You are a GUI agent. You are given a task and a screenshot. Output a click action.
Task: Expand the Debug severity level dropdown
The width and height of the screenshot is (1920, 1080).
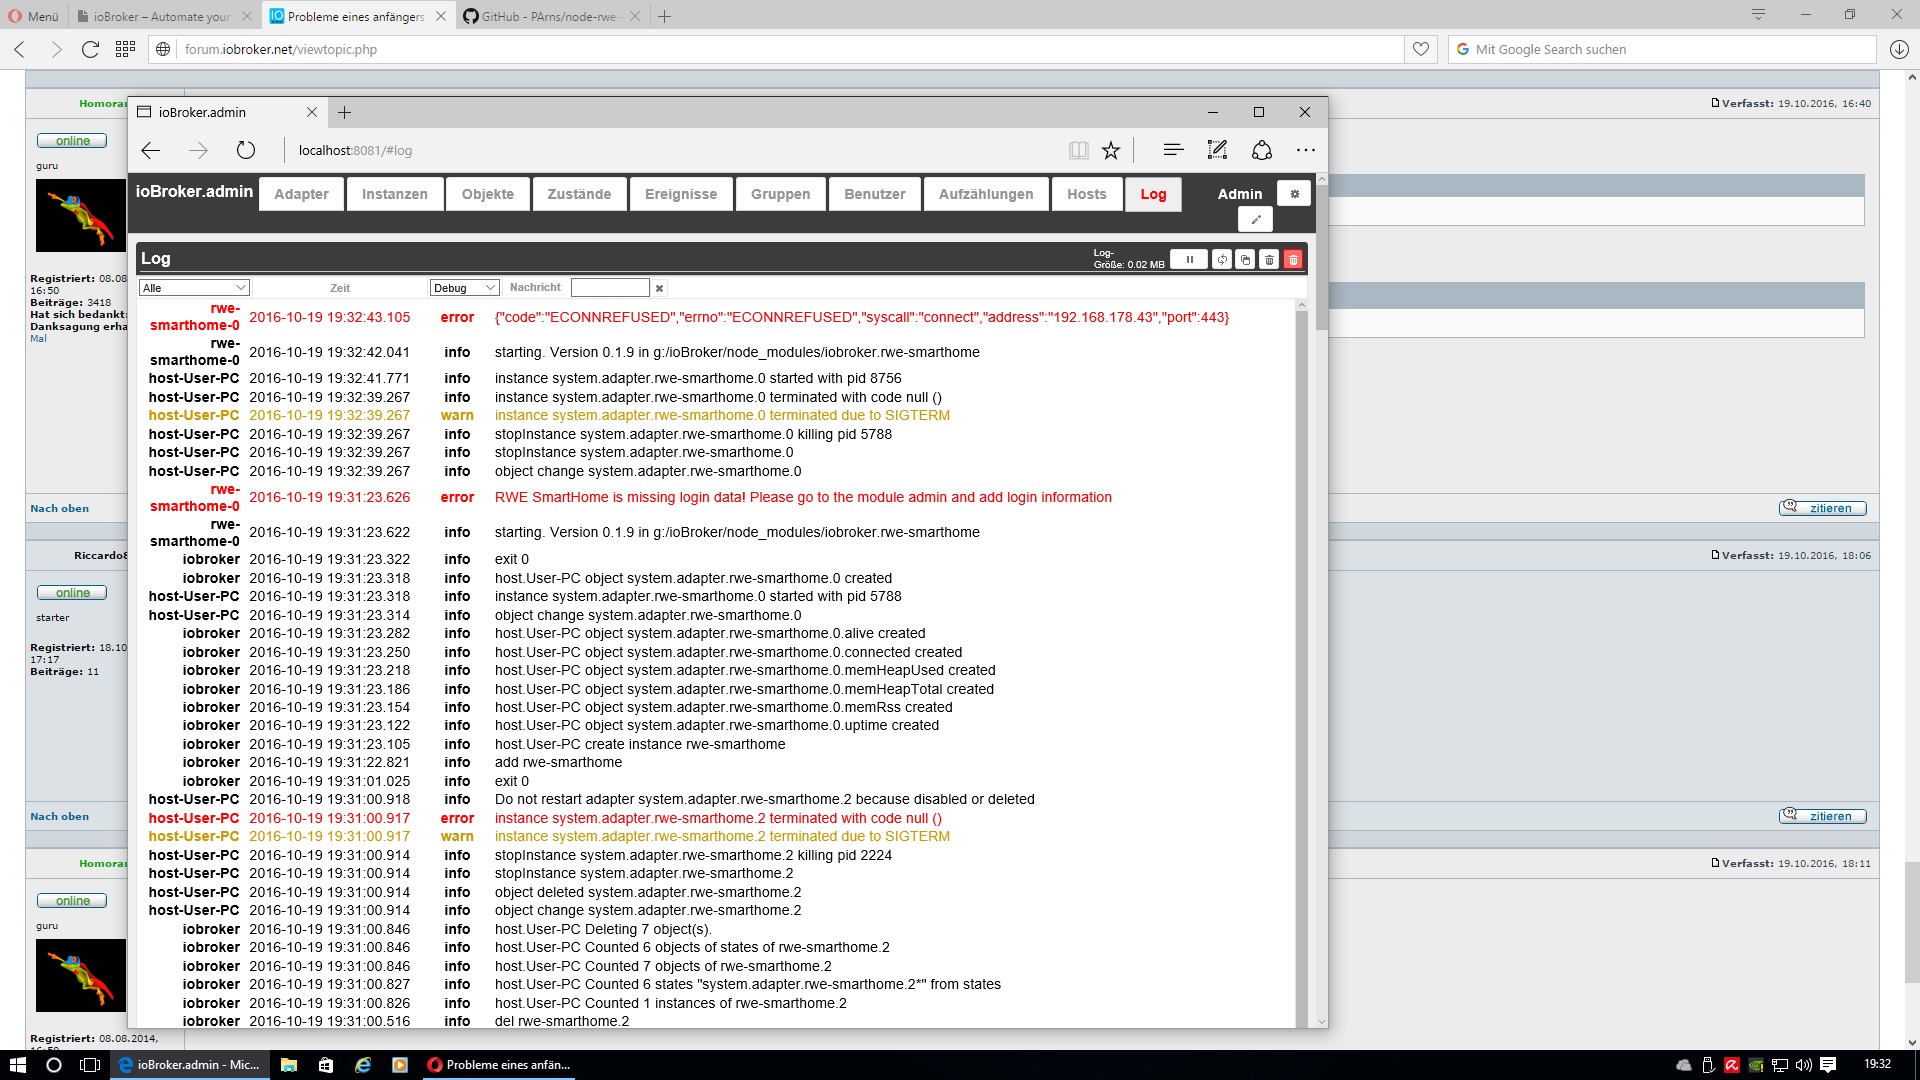[464, 288]
